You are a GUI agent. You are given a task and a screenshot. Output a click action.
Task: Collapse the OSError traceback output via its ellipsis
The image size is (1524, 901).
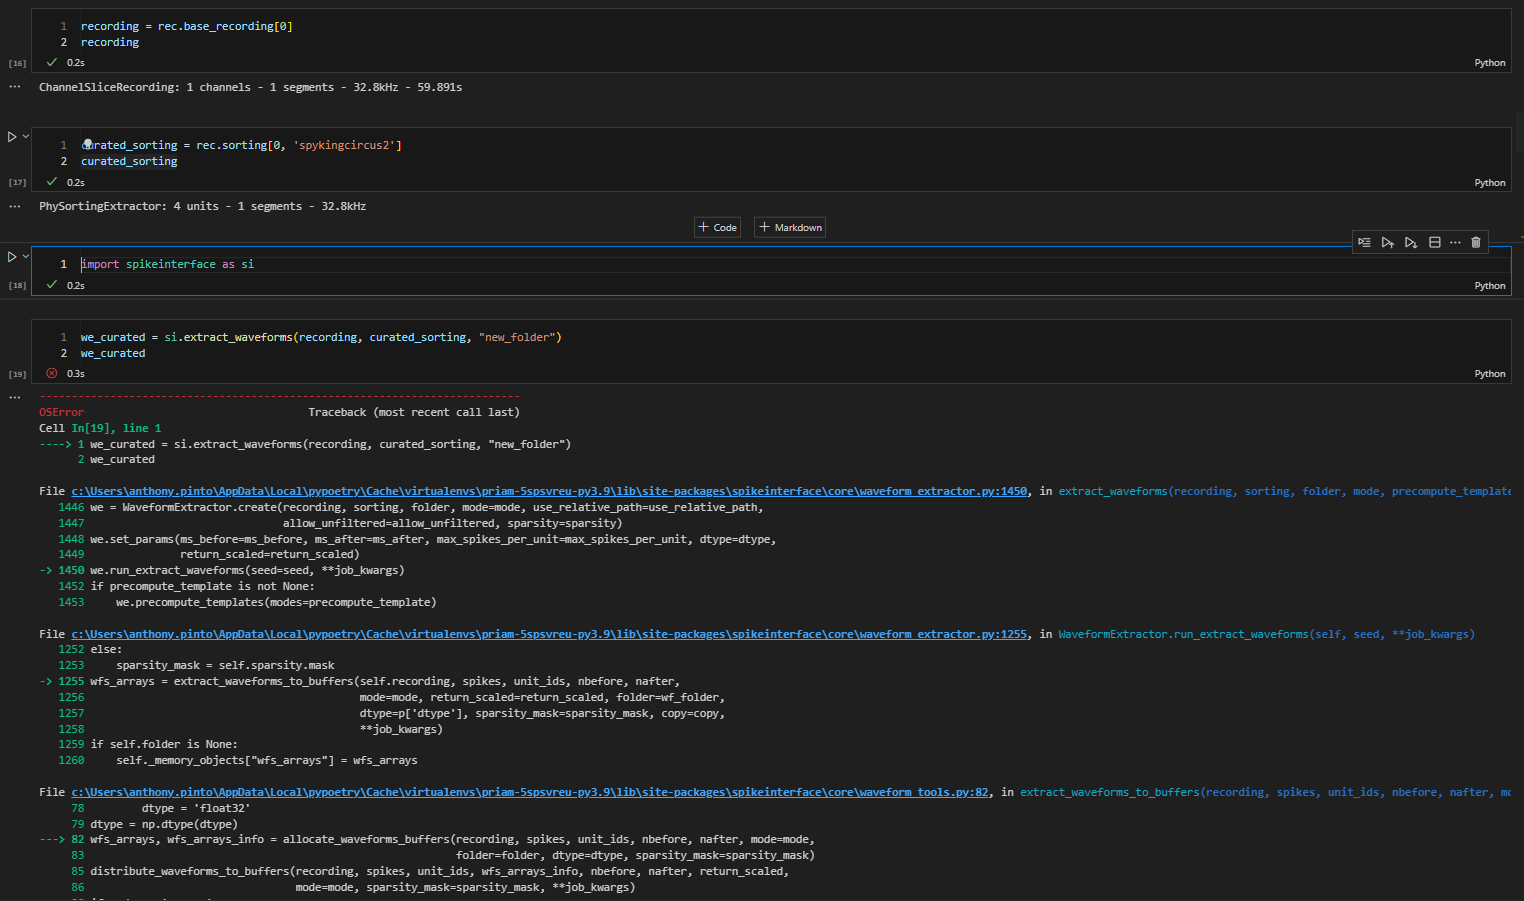tap(14, 396)
